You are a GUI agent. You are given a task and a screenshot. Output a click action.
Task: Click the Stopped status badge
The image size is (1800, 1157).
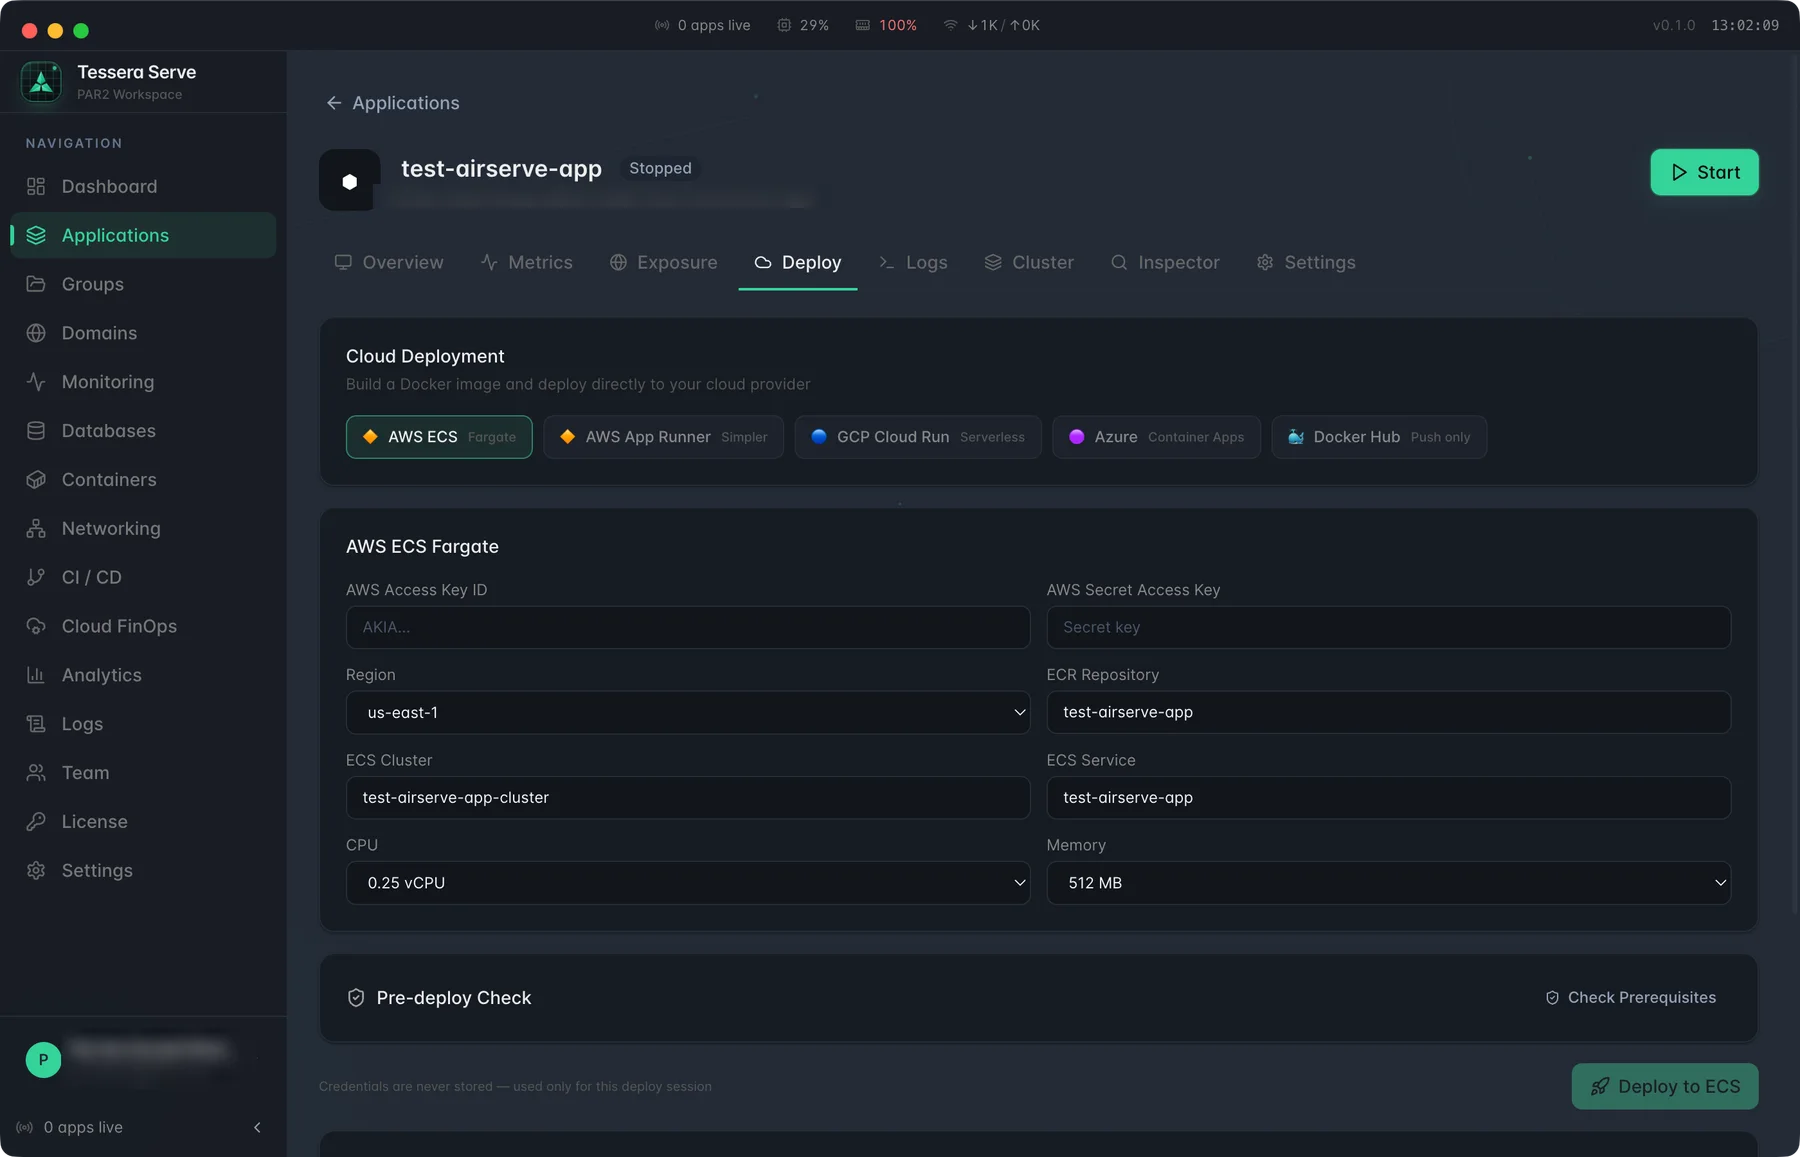point(660,168)
